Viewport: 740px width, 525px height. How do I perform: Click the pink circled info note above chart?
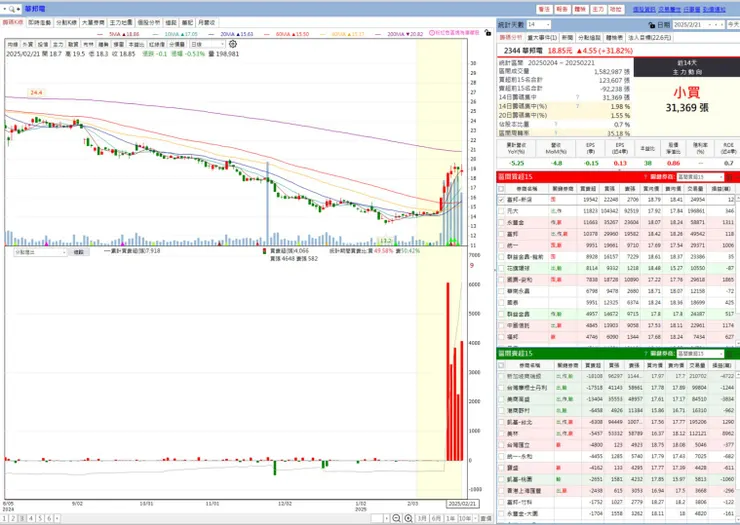454,33
